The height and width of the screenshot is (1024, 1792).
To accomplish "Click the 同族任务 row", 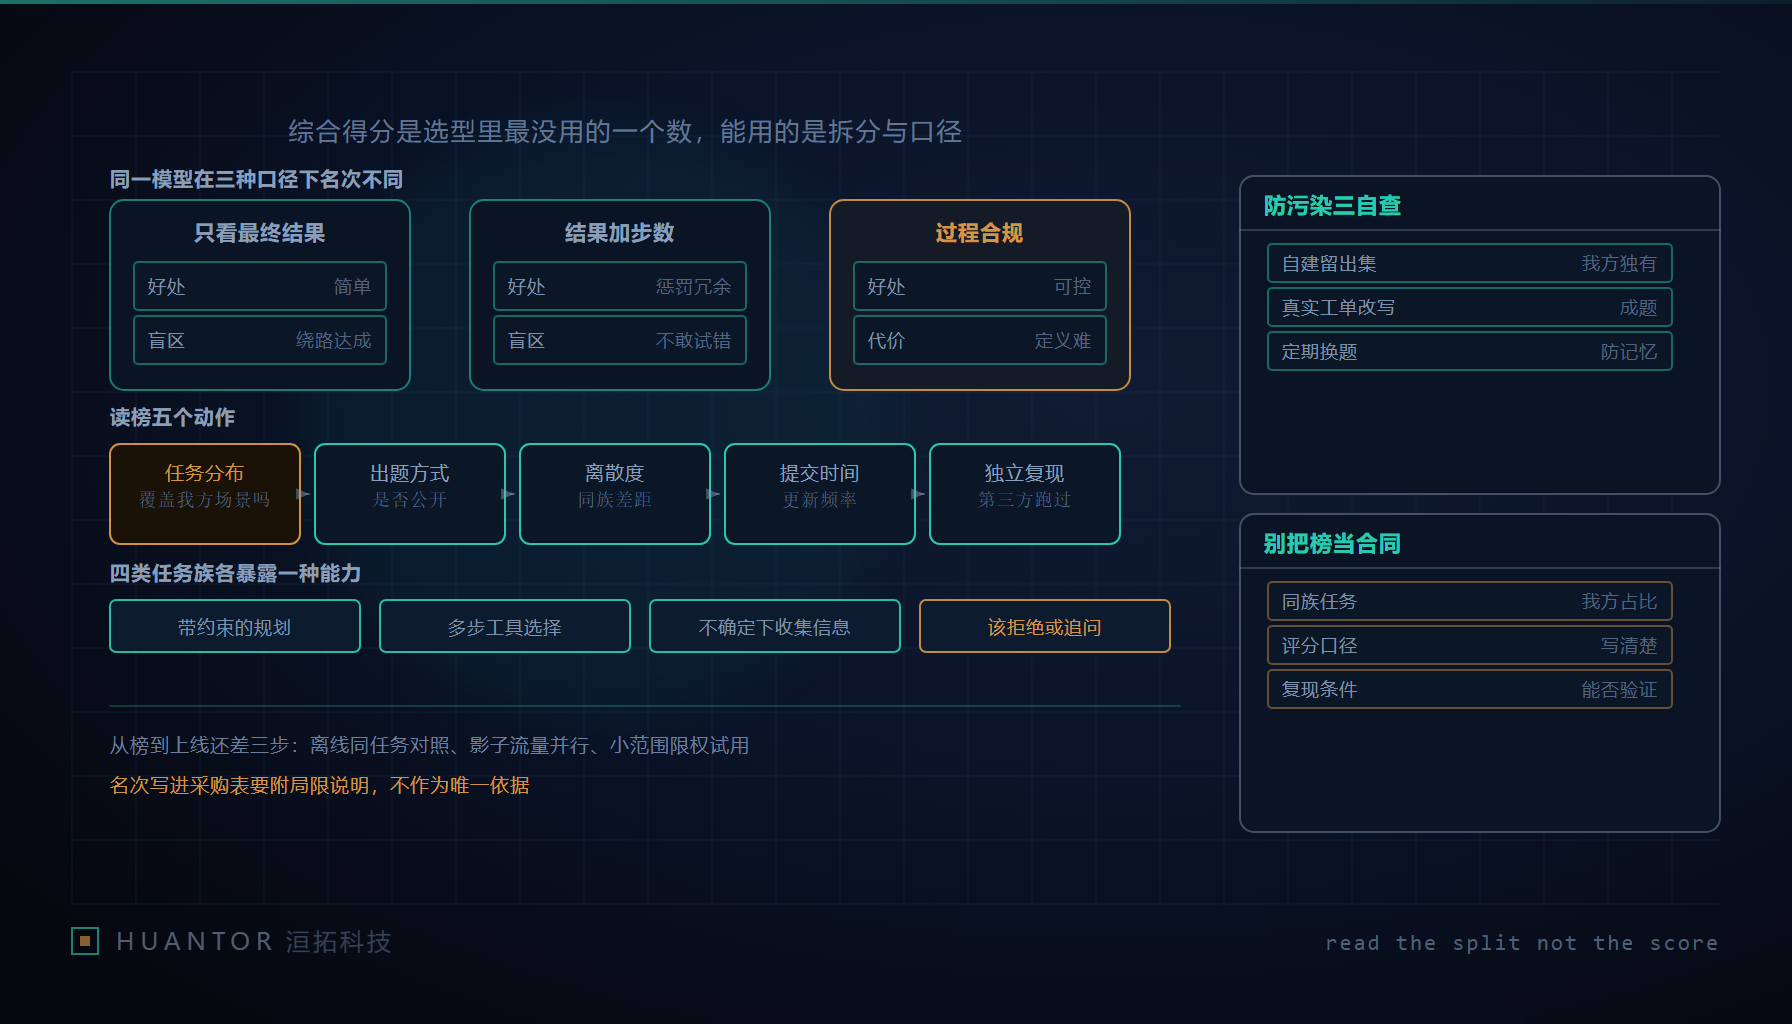I will click(1470, 601).
